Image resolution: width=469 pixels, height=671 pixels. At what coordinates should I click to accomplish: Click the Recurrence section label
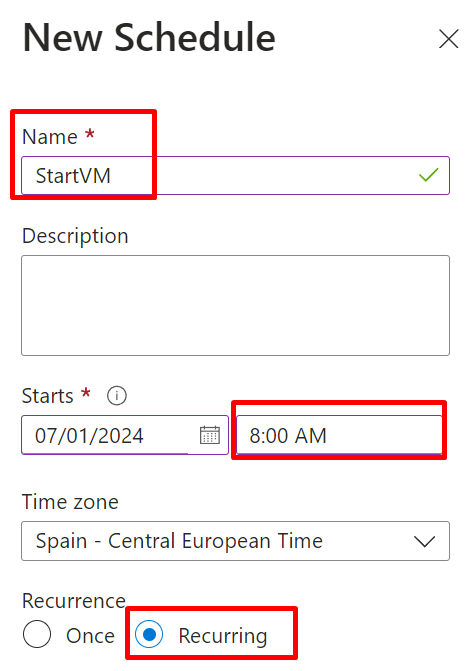(74, 601)
